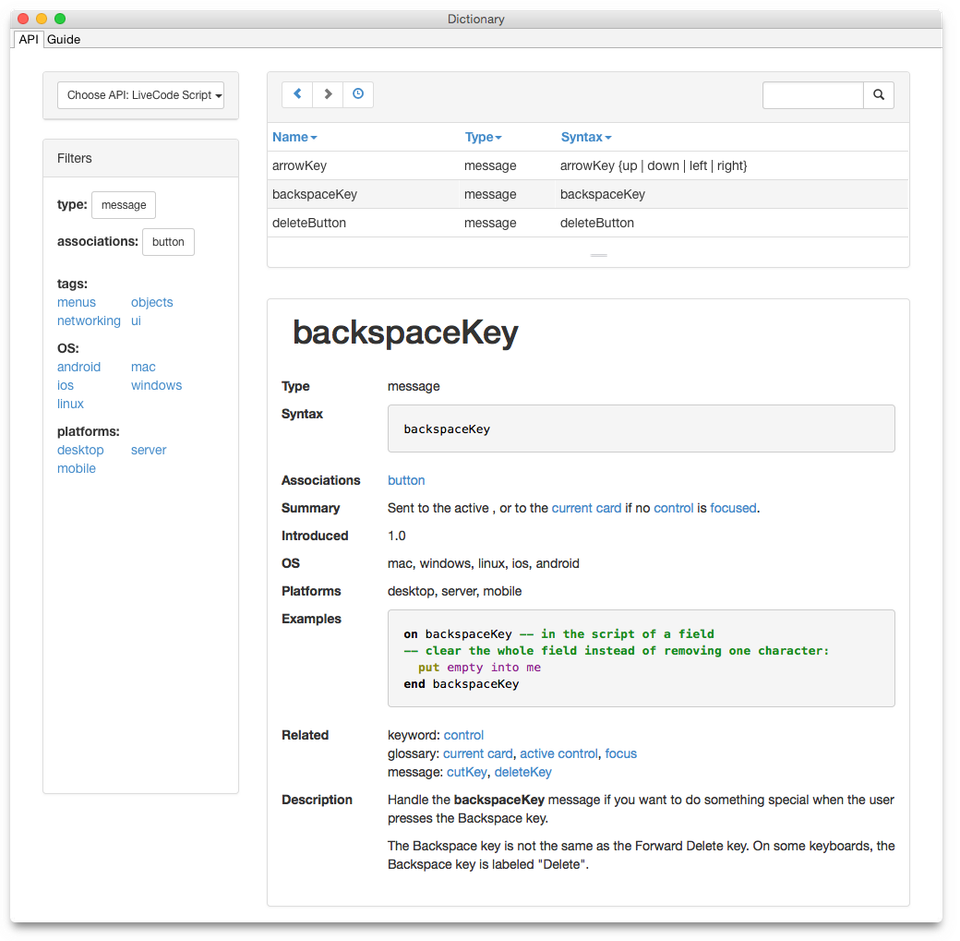Open the "cutKey" related message link

click(x=466, y=771)
